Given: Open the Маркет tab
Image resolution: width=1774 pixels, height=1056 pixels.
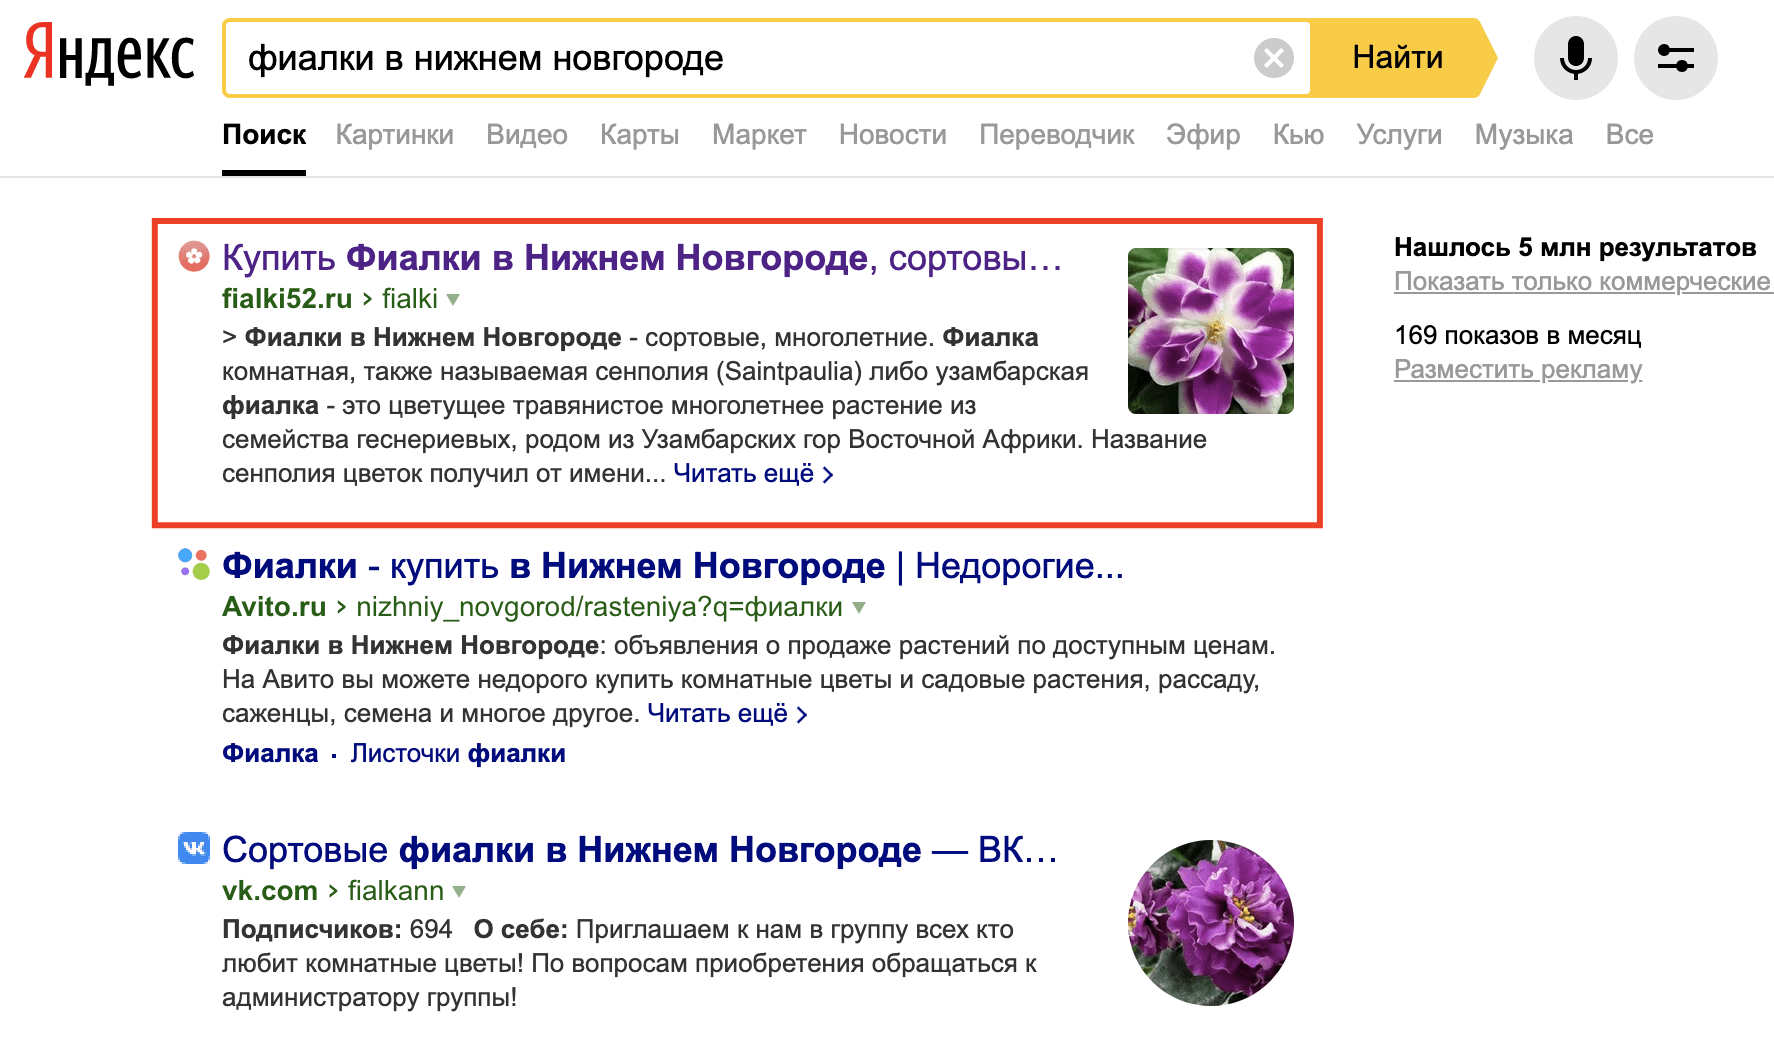Looking at the screenshot, I should 759,134.
